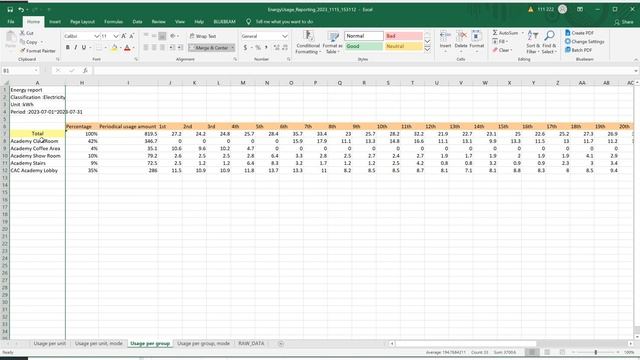Open the Clear eraser dropdown
Image resolution: width=640 pixels, height=360 pixels.
[502, 50]
